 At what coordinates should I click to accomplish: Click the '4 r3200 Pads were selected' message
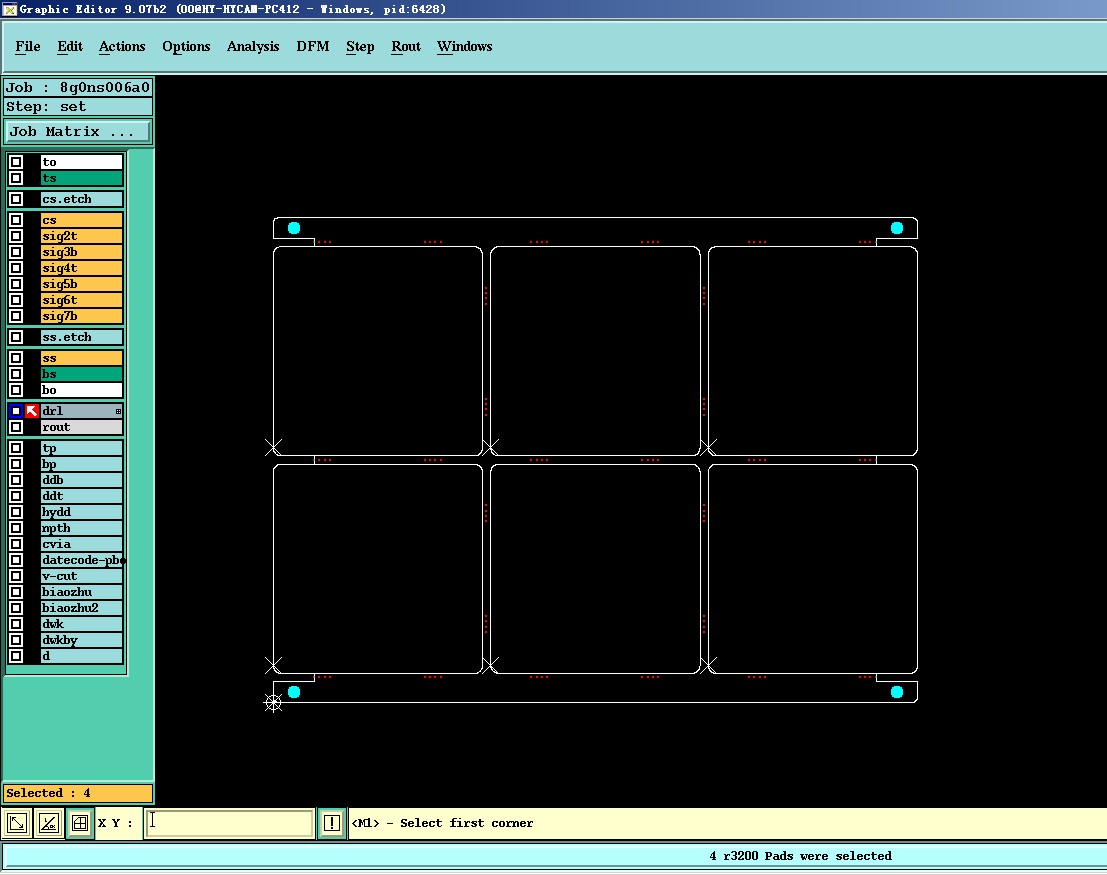coord(801,856)
